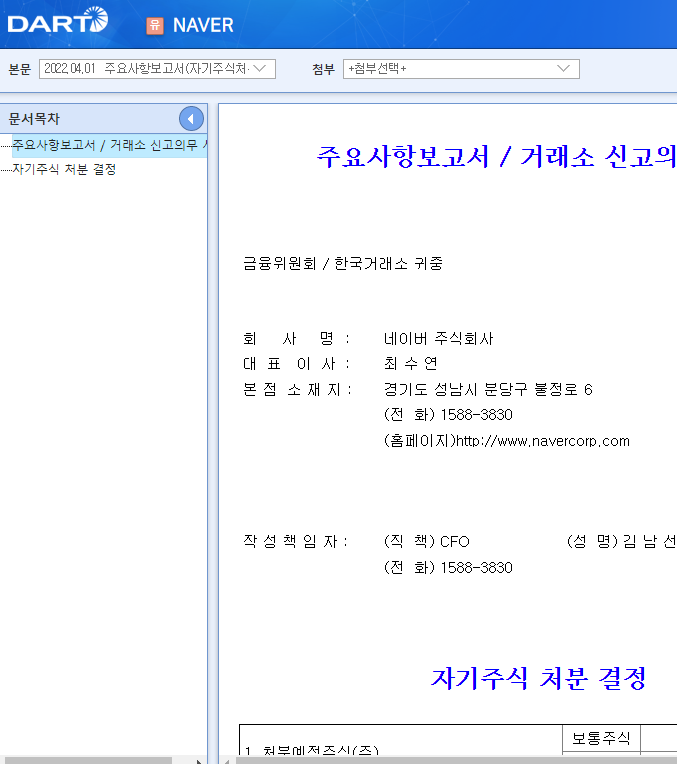Click the phone number under 본점소재지

pos(476,415)
